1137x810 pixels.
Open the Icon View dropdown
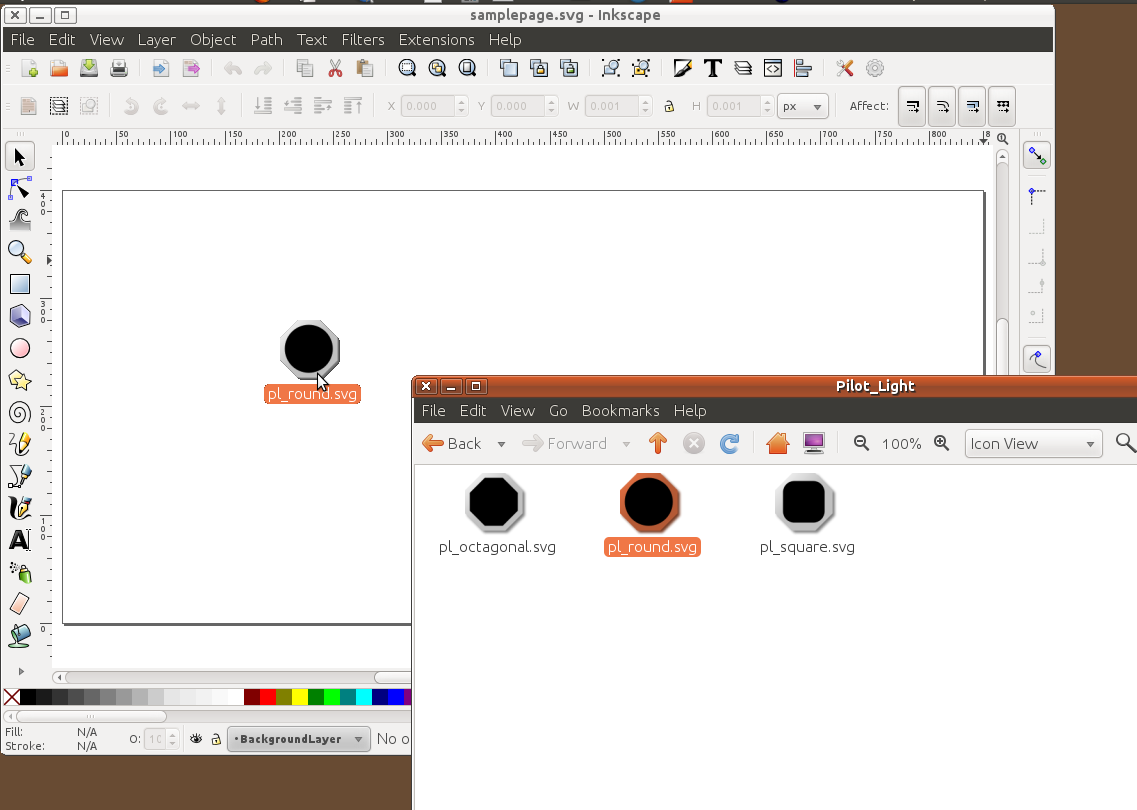[1033, 444]
